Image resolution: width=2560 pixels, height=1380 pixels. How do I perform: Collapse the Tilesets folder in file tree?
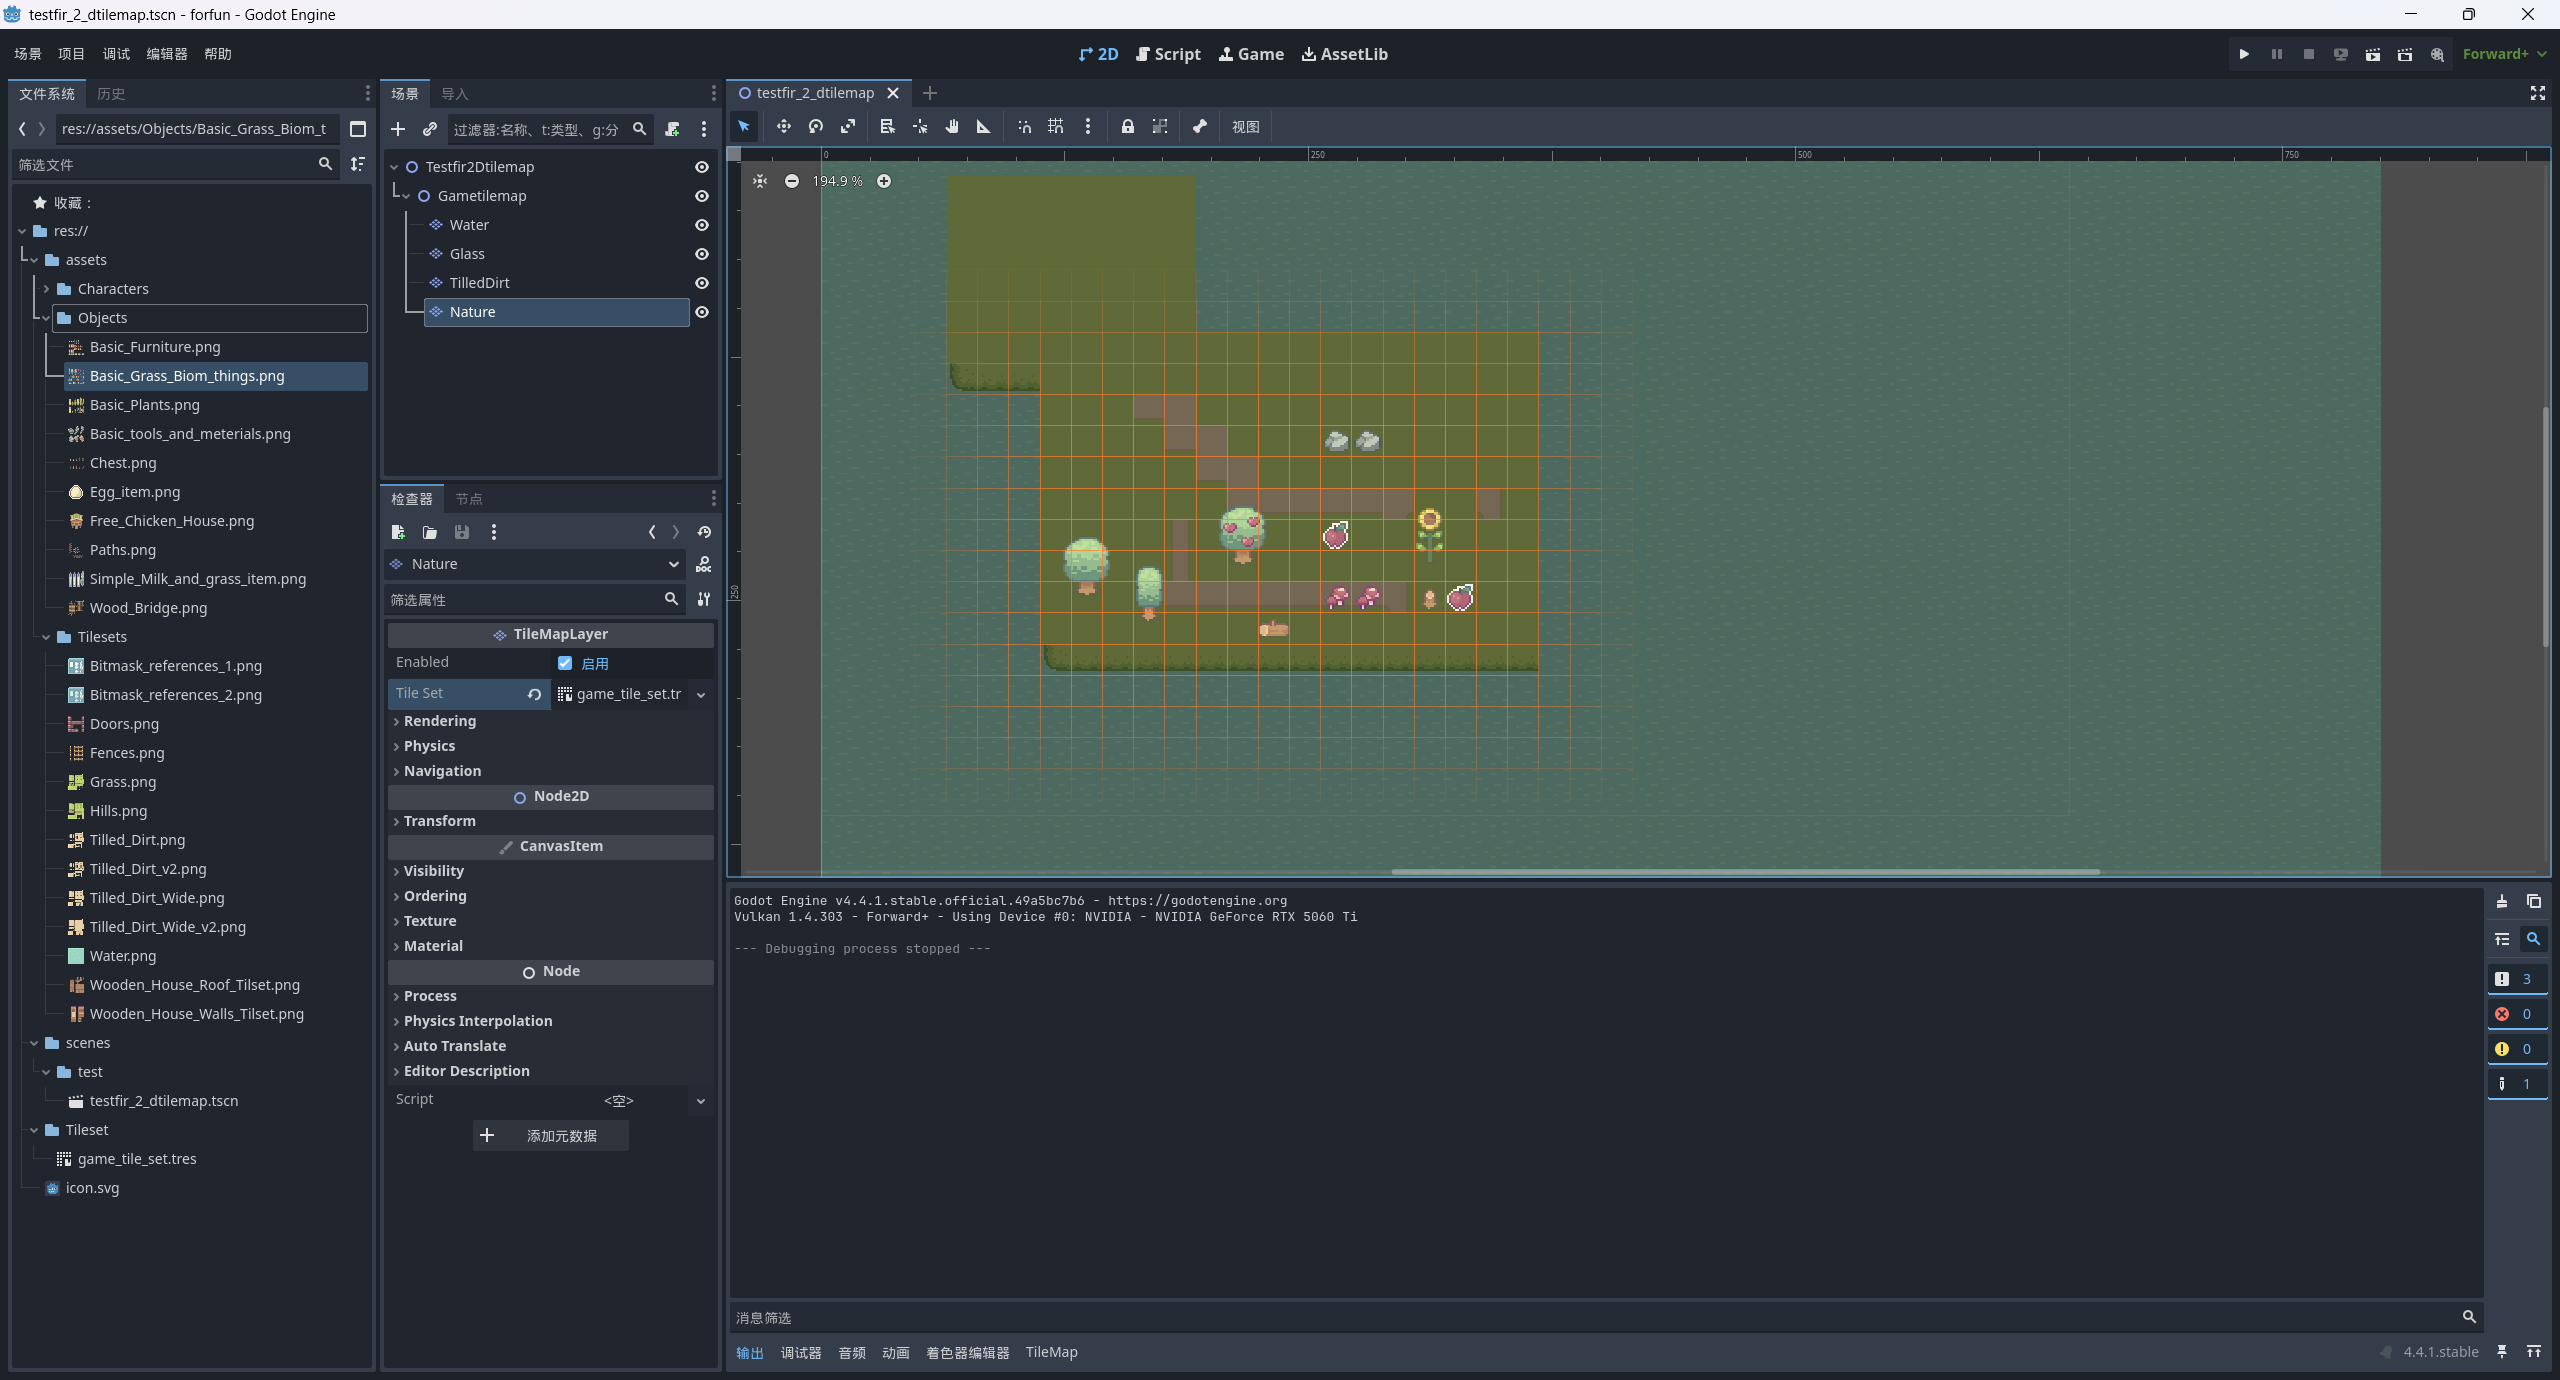click(x=46, y=637)
